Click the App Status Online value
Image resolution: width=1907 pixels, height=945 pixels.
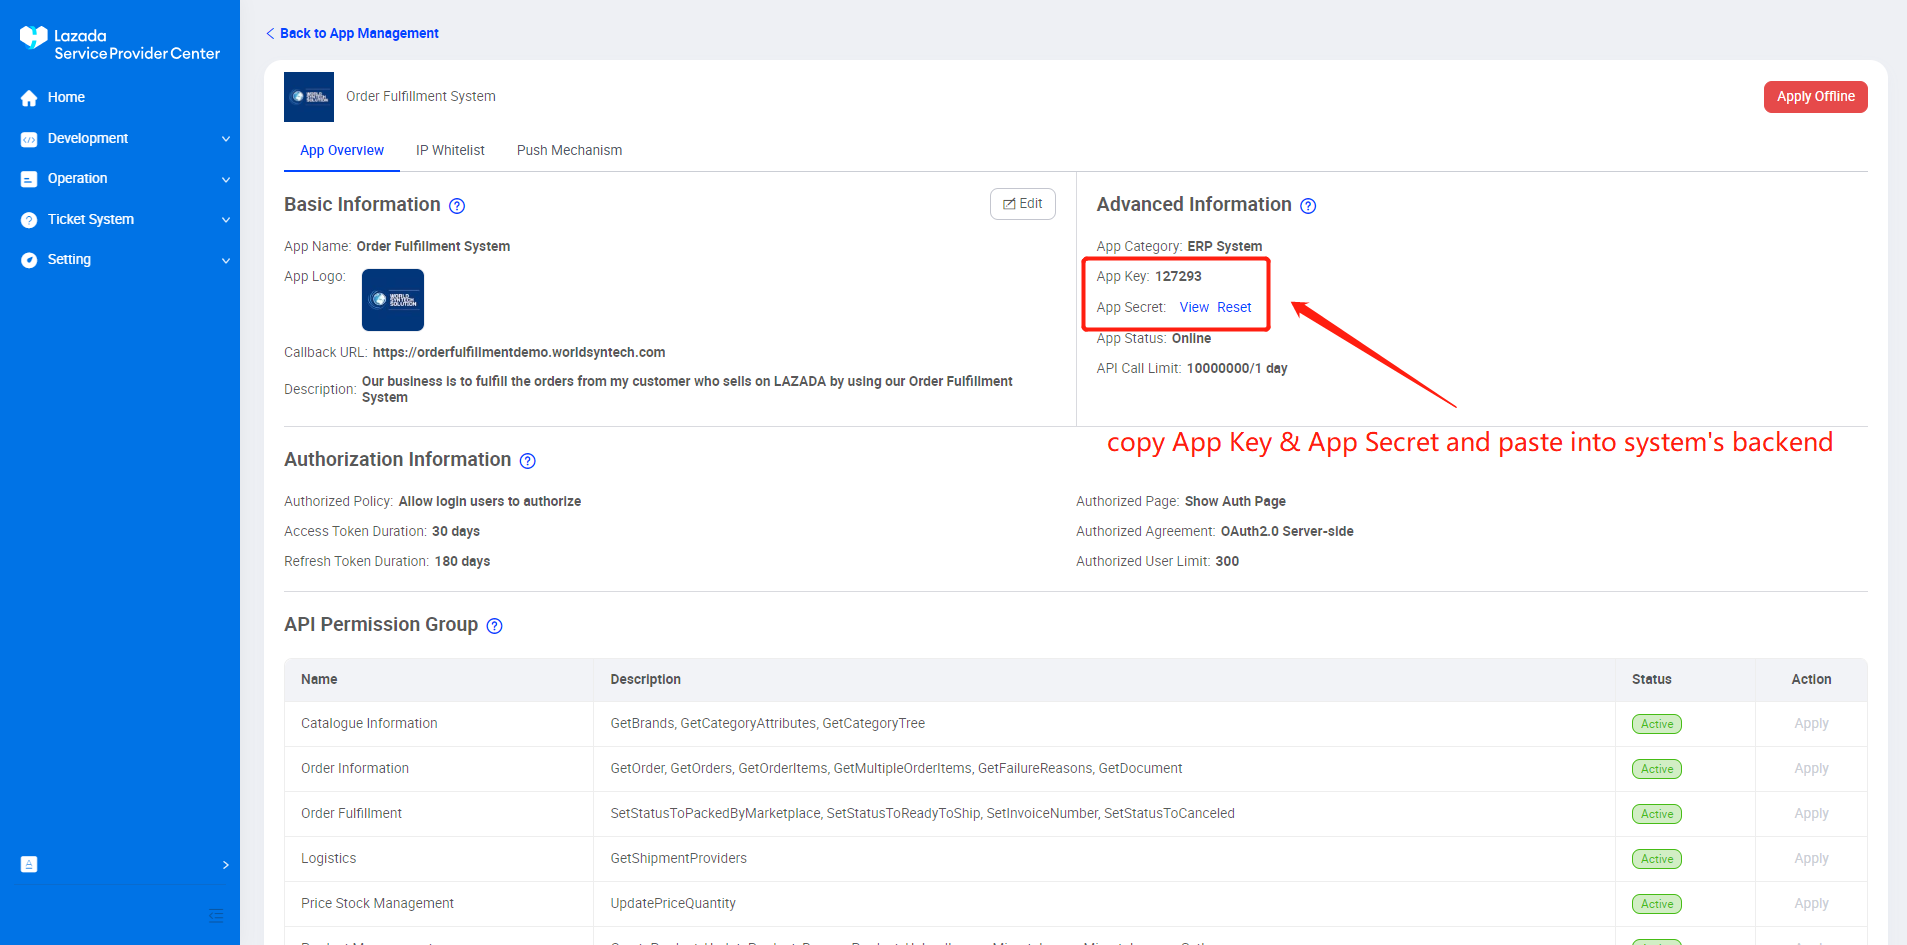1191,339
